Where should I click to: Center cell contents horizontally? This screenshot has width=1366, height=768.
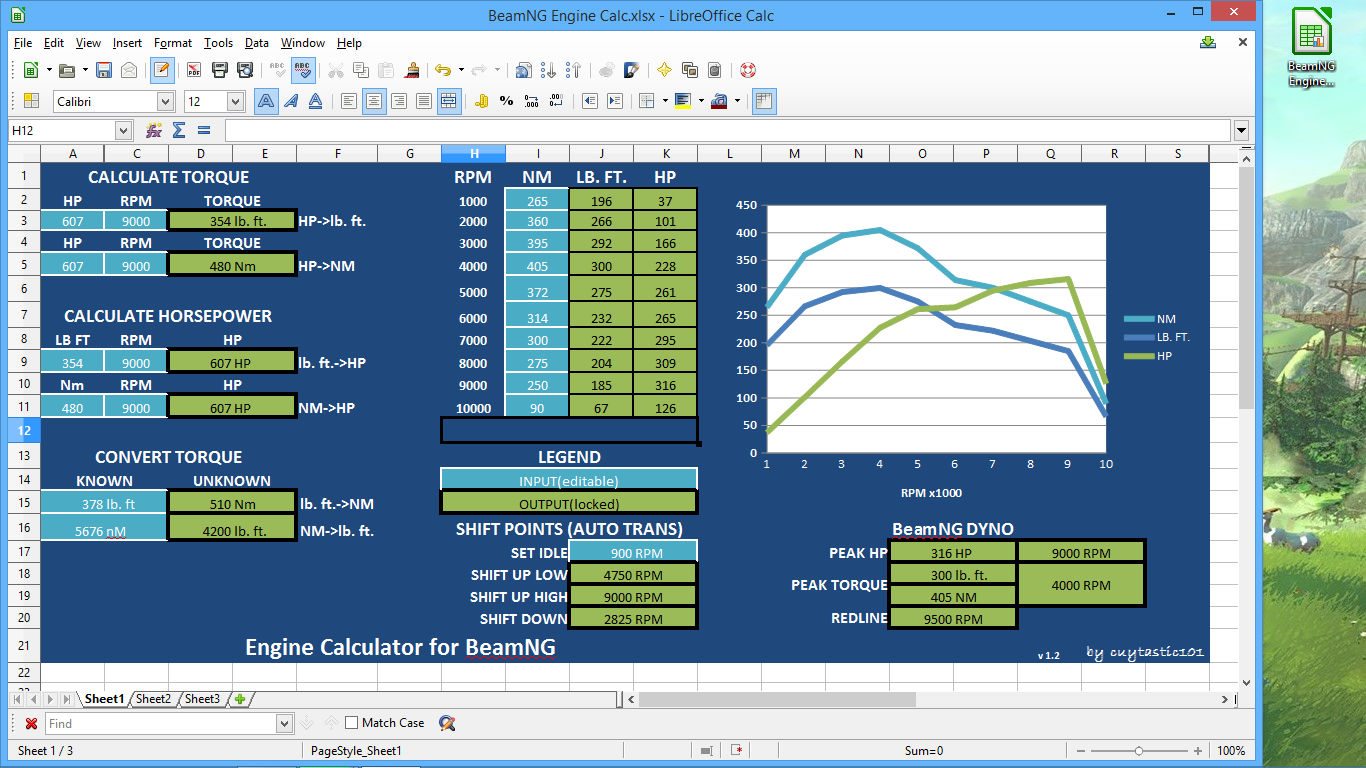pyautogui.click(x=374, y=101)
